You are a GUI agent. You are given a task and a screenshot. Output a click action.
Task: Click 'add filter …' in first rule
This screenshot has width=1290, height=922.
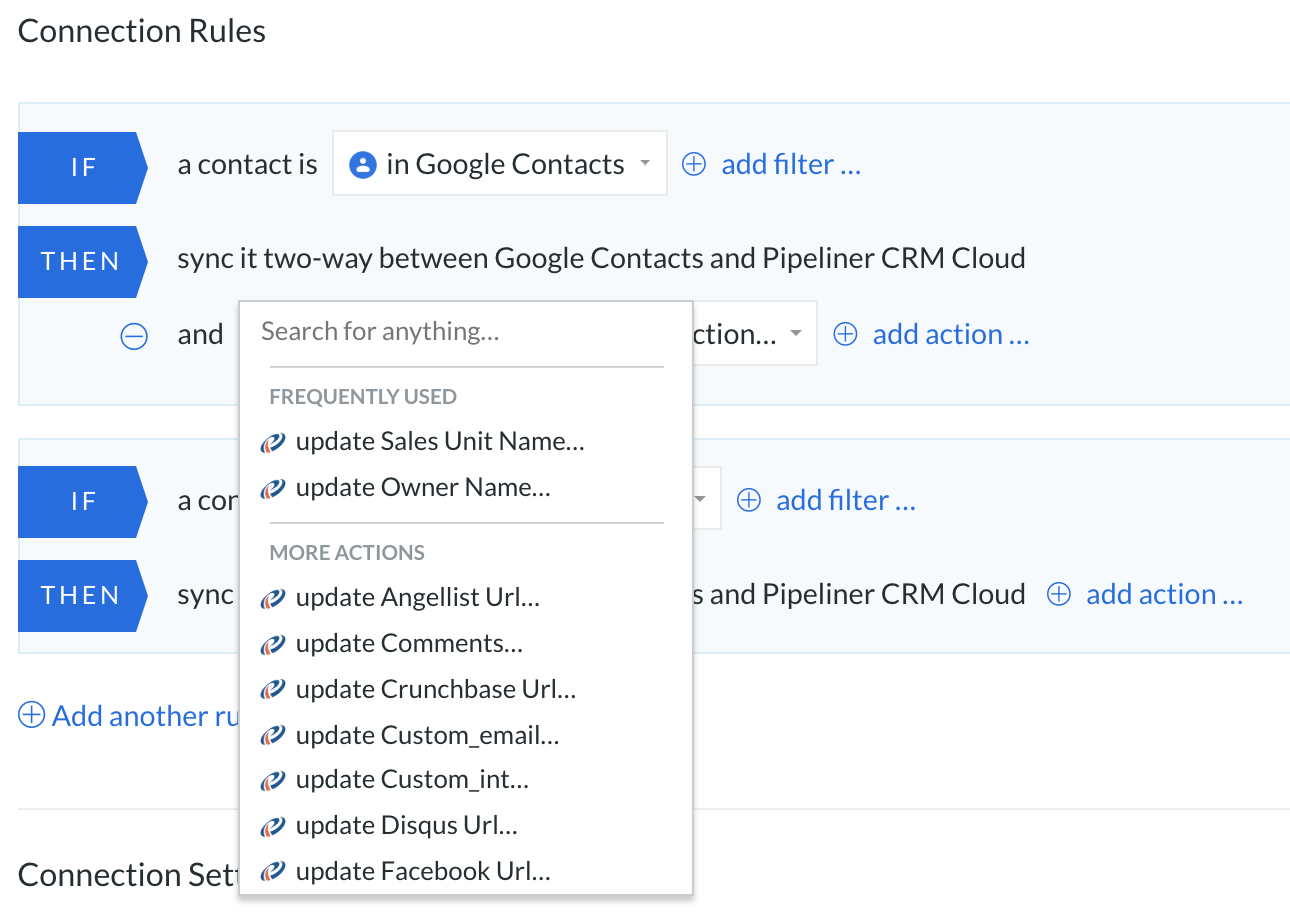[x=791, y=164]
